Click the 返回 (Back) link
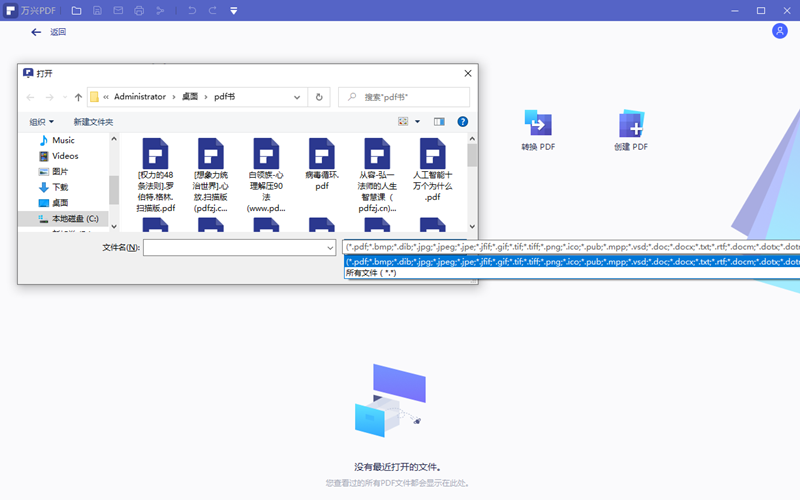The image size is (800, 500). click(x=49, y=32)
